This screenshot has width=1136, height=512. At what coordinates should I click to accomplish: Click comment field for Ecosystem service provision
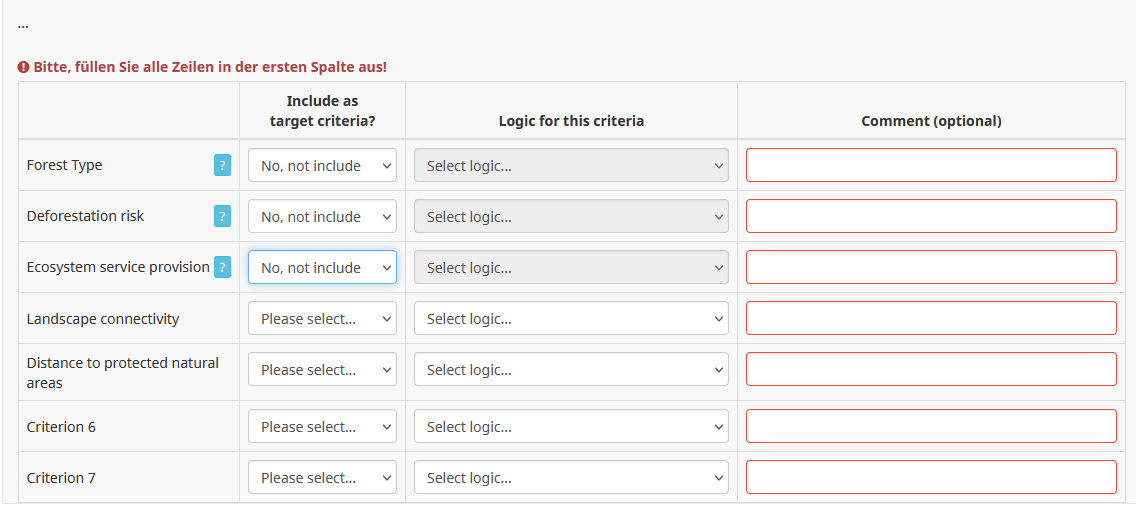point(931,268)
